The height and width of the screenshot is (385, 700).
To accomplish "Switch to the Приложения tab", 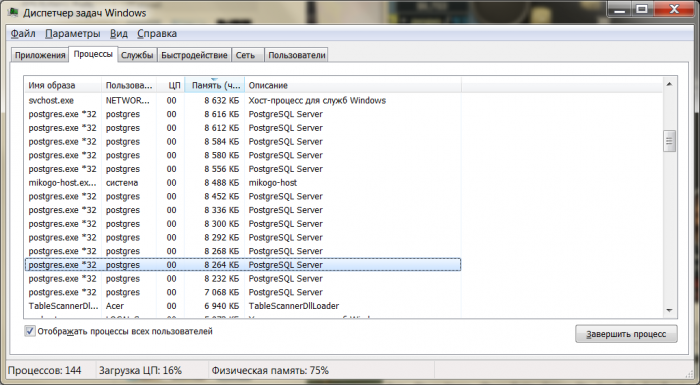I will tap(40, 55).
